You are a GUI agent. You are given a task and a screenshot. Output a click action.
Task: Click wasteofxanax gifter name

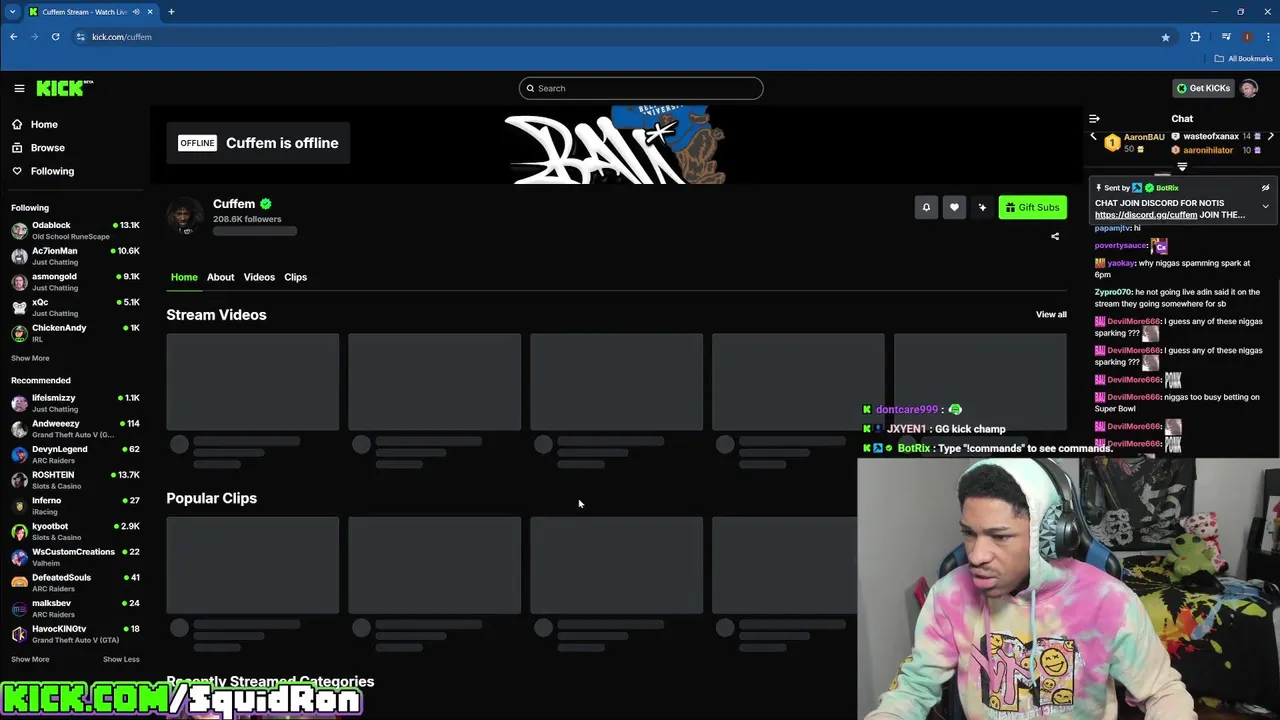coord(1211,136)
